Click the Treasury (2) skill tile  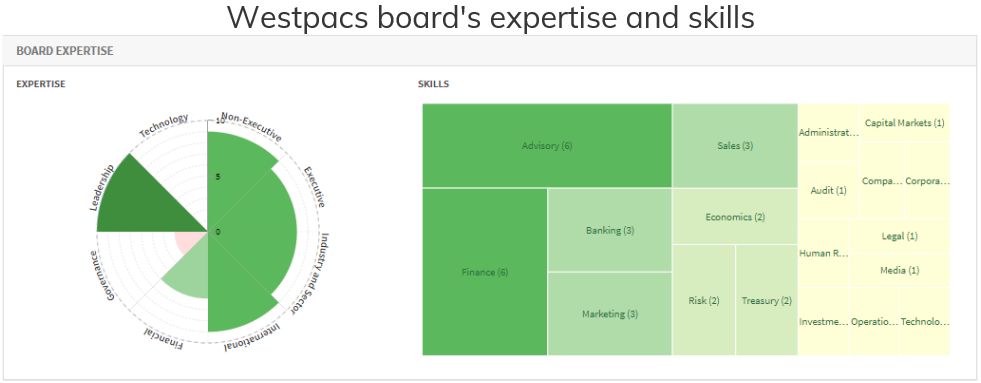[x=766, y=300]
